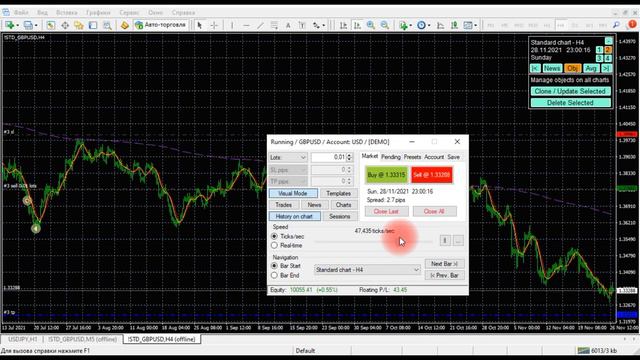
Task: Toggle the Obj button in info panel
Action: pyautogui.click(x=572, y=68)
